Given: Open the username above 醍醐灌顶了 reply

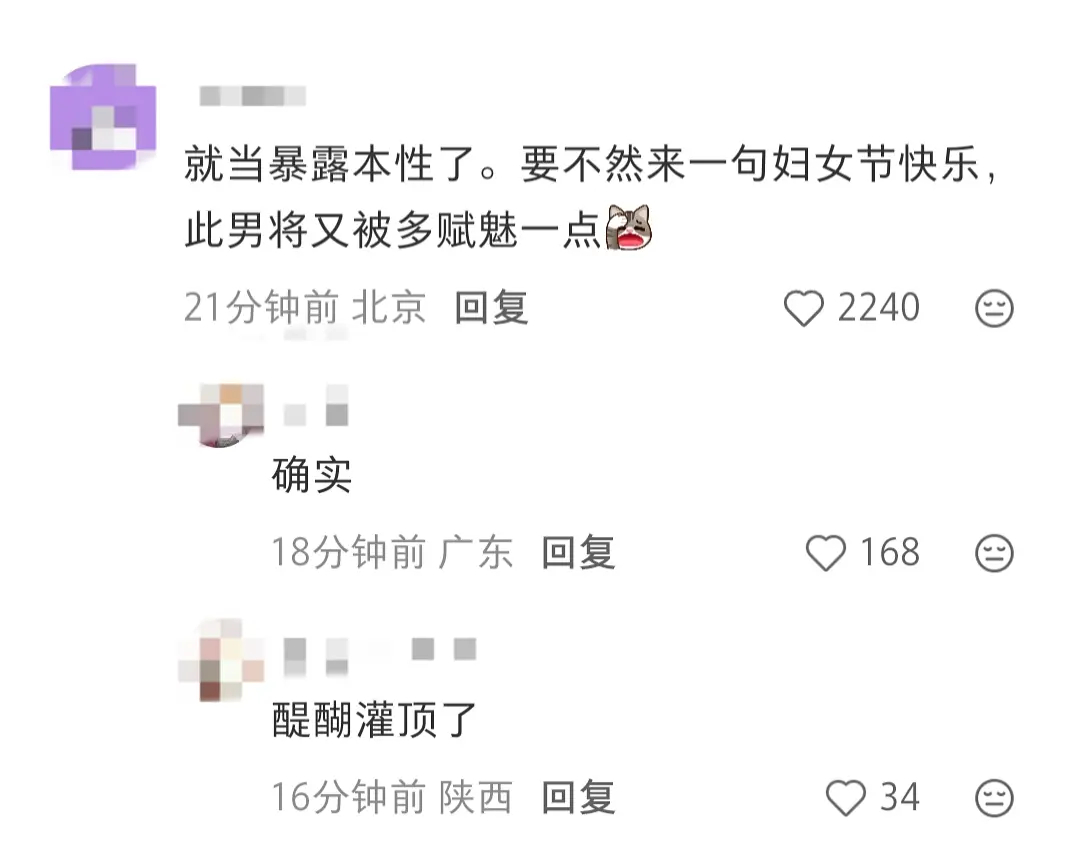Looking at the screenshot, I should click(380, 656).
